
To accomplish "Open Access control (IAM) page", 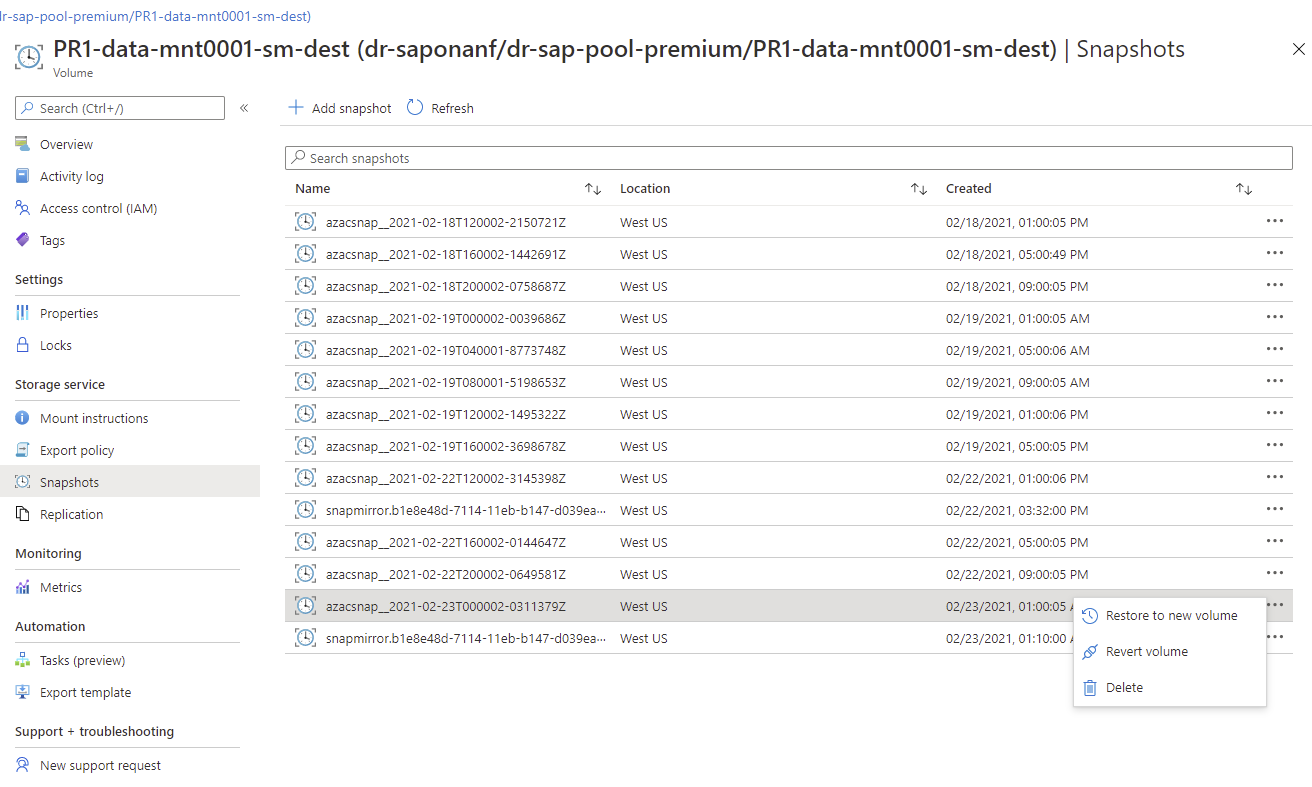I will (98, 209).
